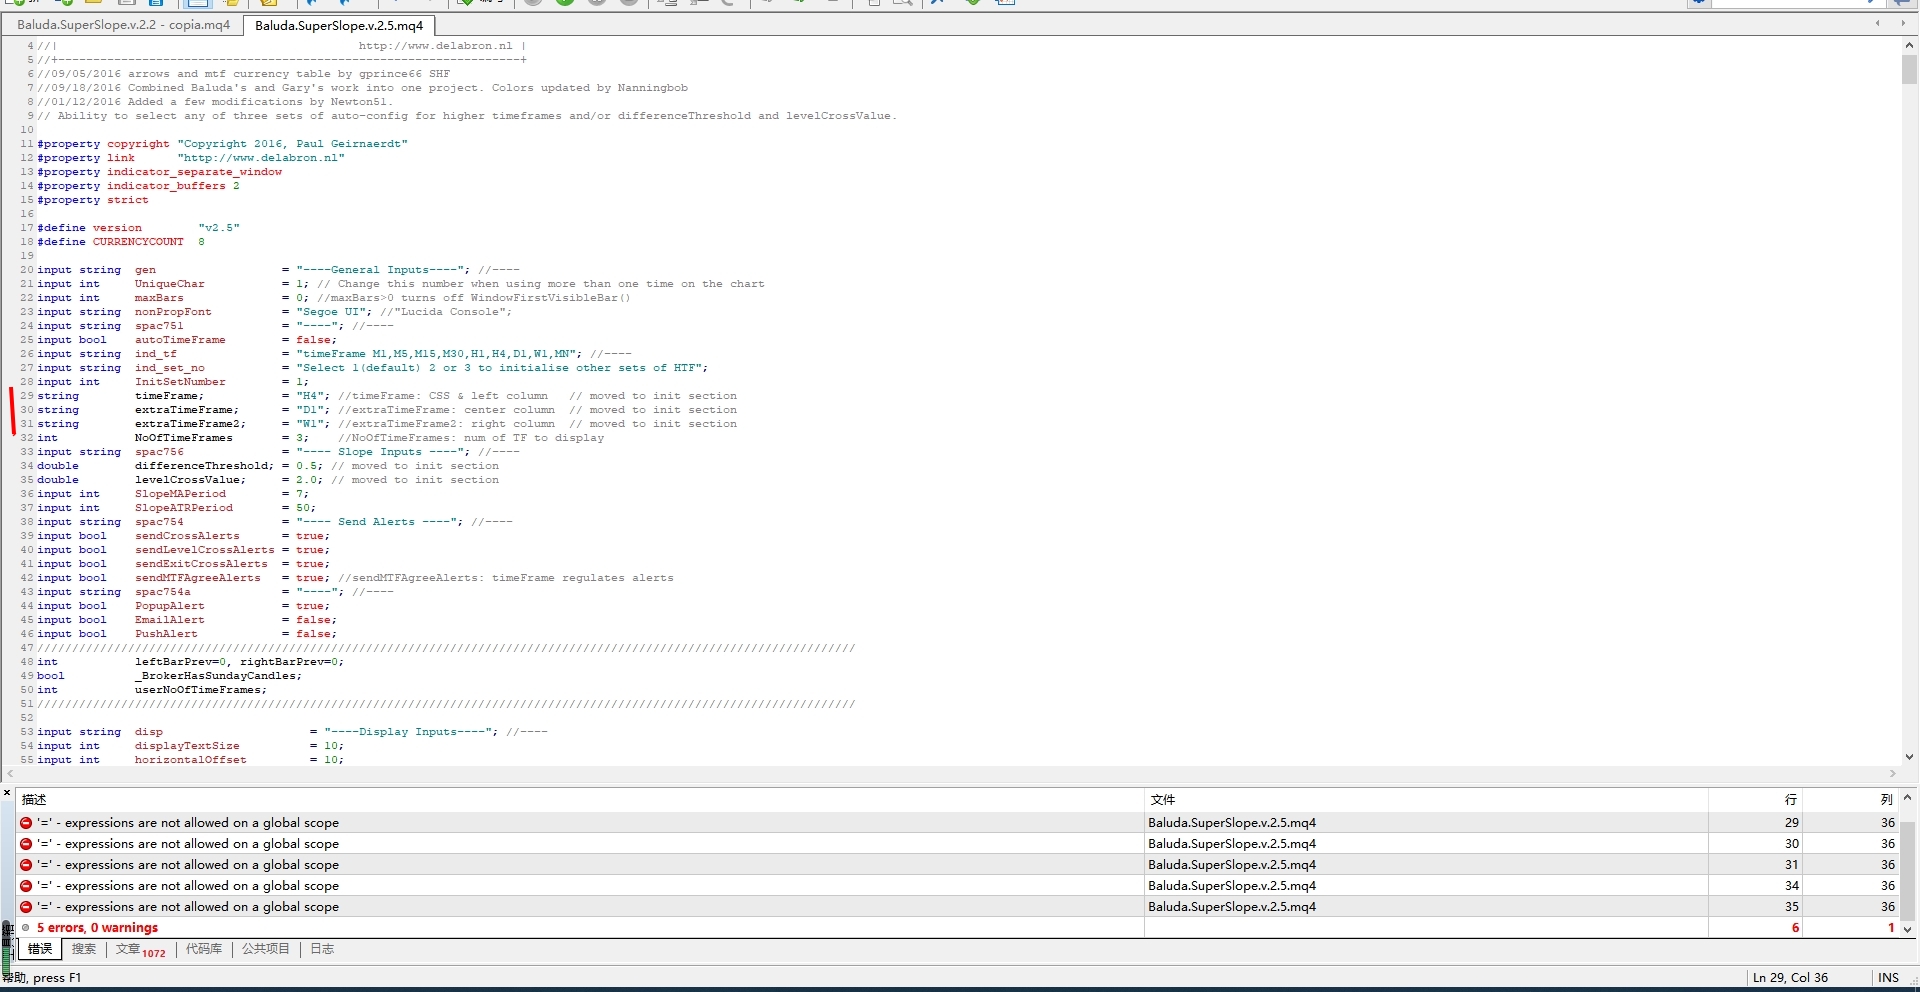Click the maxBars input variable
Viewport: 1920px width, 992px height.
coord(159,298)
